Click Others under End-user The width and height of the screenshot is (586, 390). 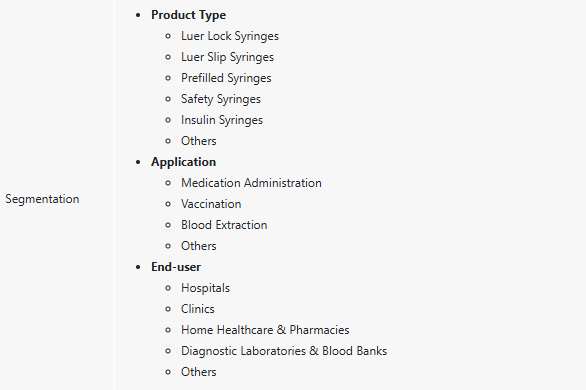(198, 372)
